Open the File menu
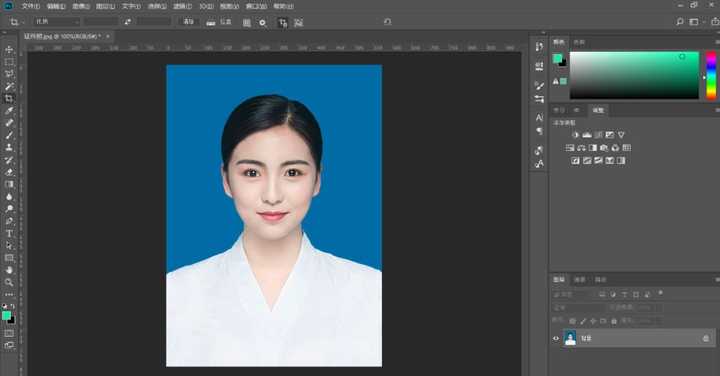This screenshot has height=376, width=720. click(30, 6)
